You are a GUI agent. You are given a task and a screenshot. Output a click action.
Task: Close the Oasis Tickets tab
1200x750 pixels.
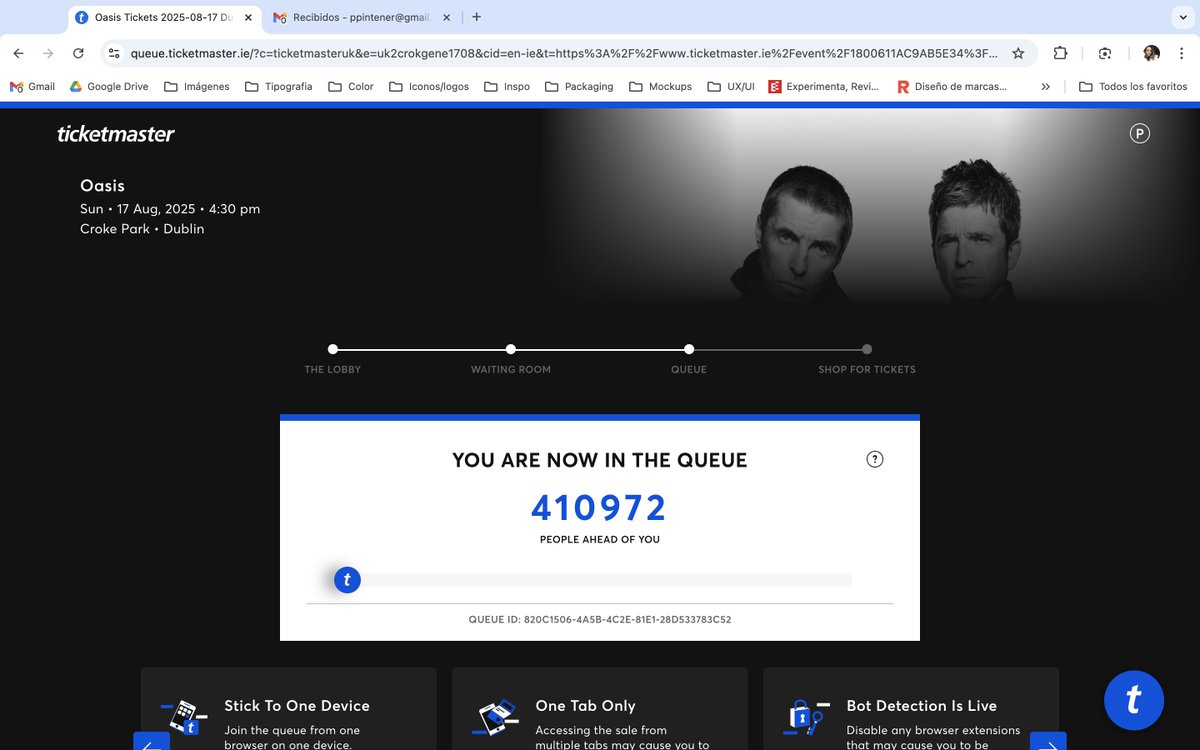point(248,17)
